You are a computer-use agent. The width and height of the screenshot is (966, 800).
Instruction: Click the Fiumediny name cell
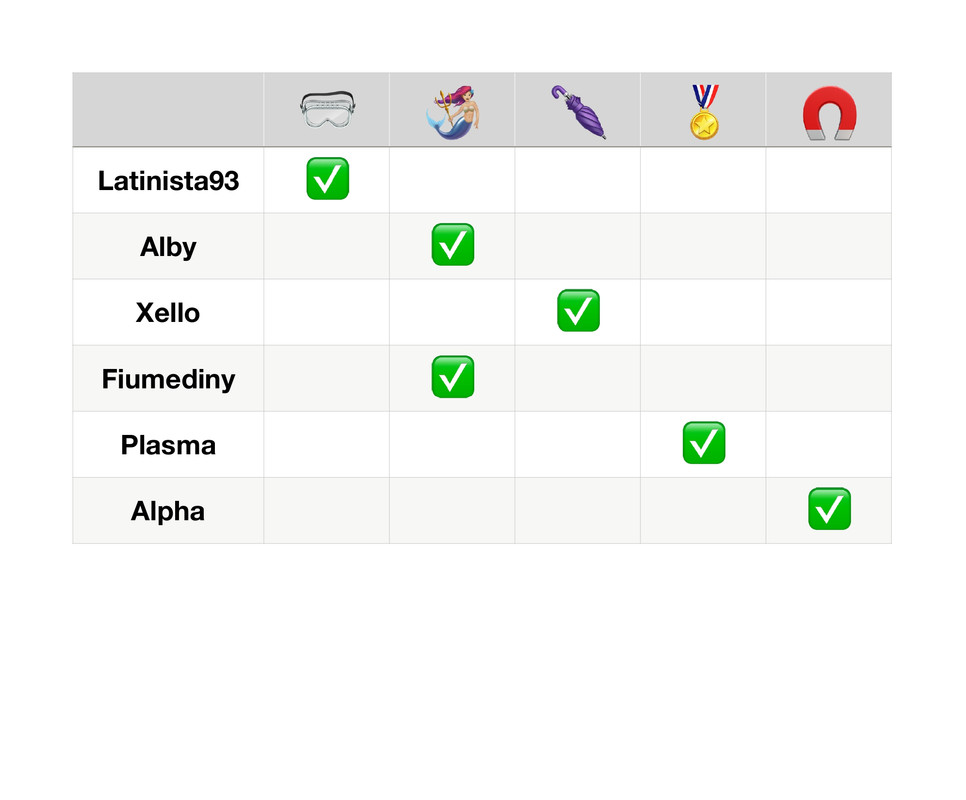(168, 379)
